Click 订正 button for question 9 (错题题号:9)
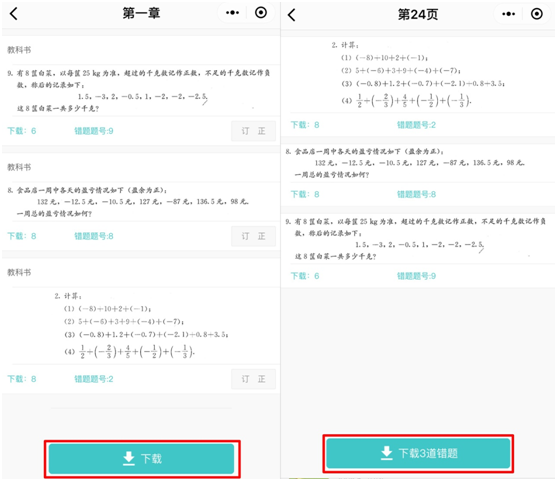 click(x=253, y=131)
